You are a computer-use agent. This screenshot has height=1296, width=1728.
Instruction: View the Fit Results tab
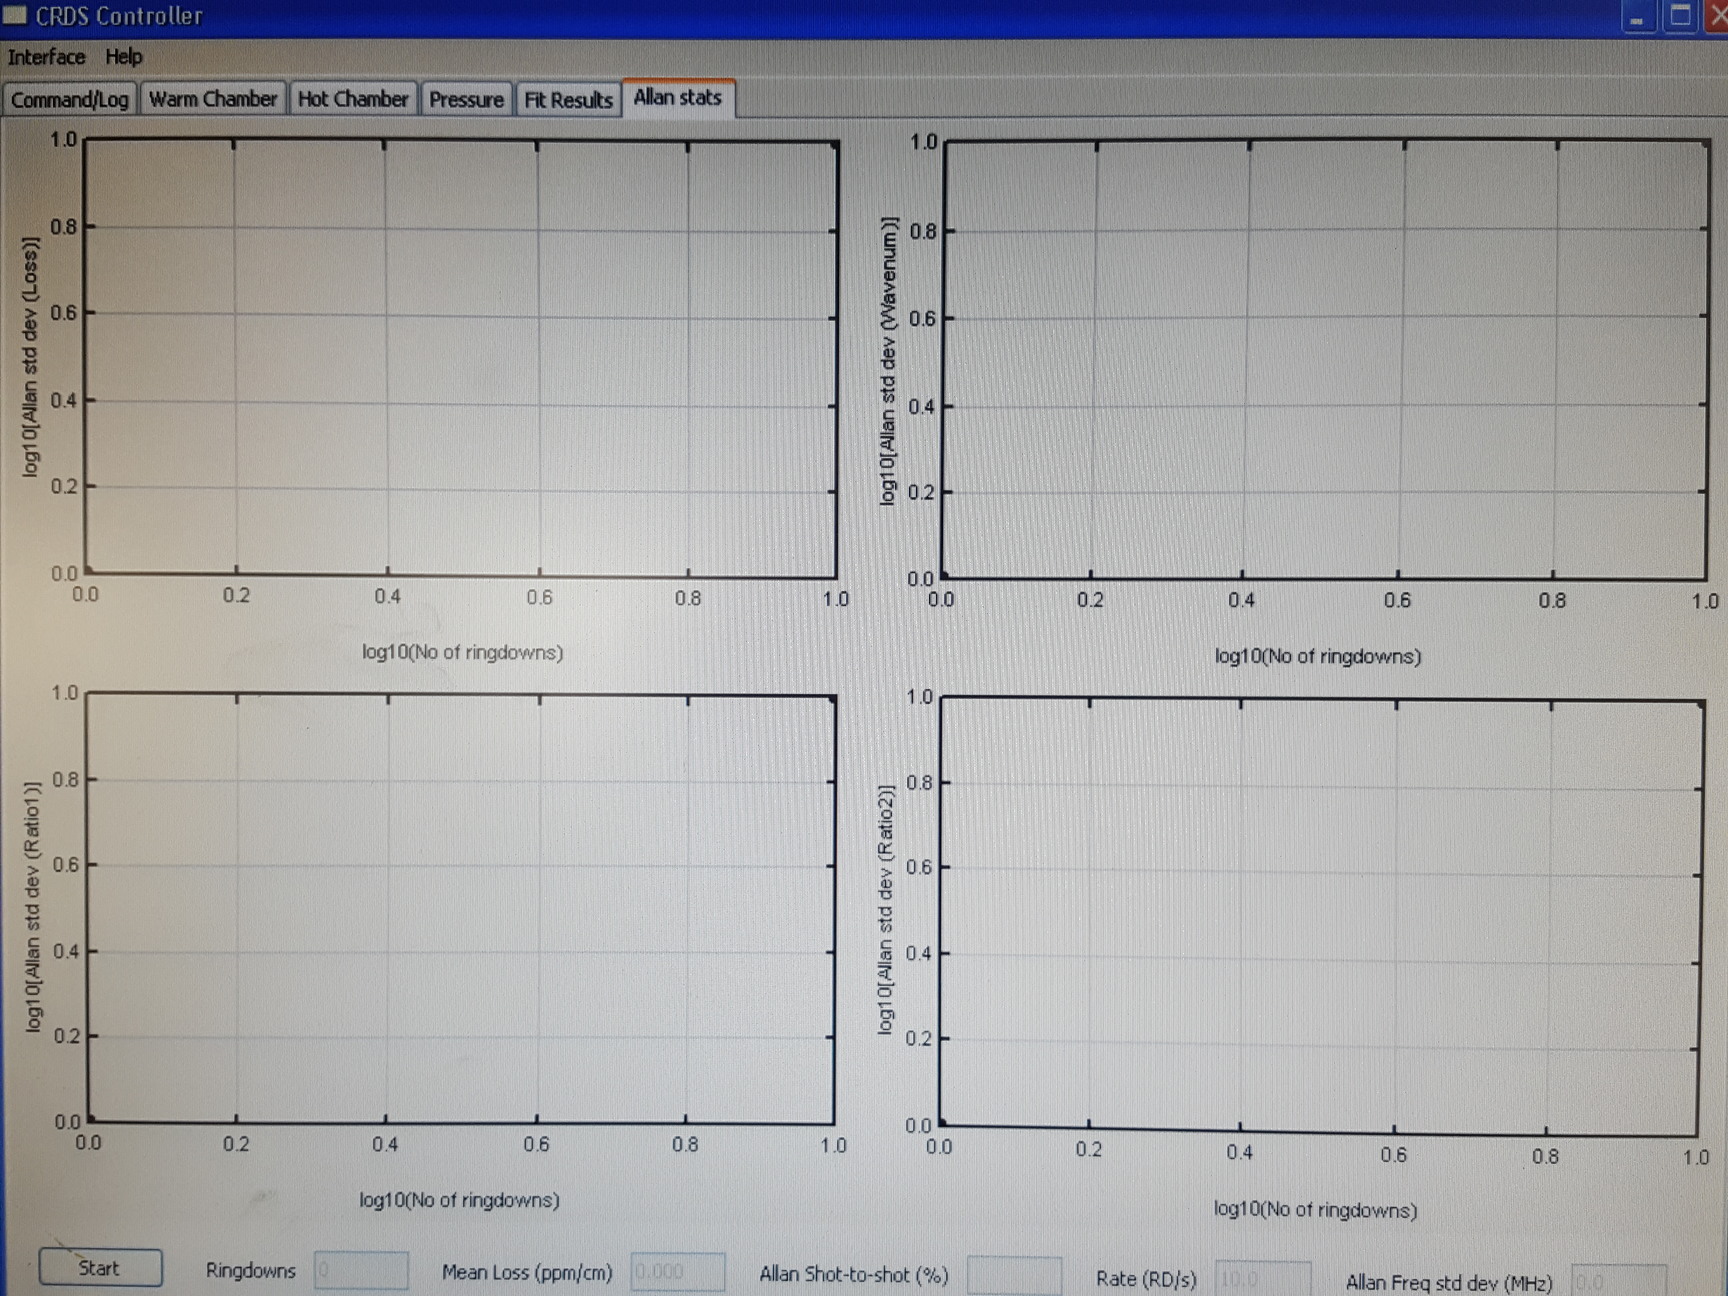[567, 100]
